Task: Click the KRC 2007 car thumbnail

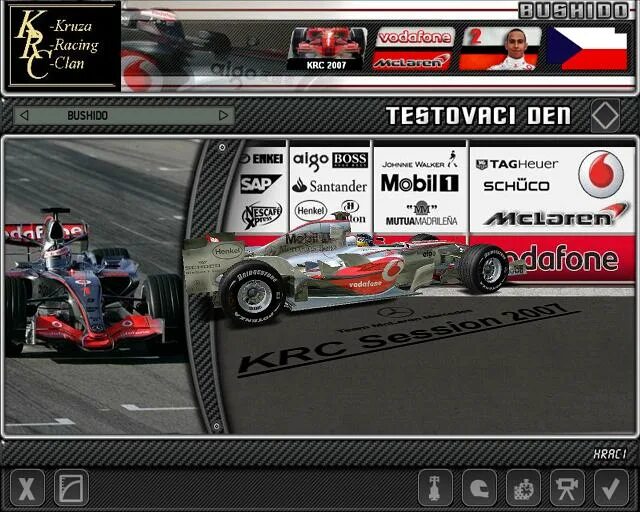Action: click(x=327, y=49)
